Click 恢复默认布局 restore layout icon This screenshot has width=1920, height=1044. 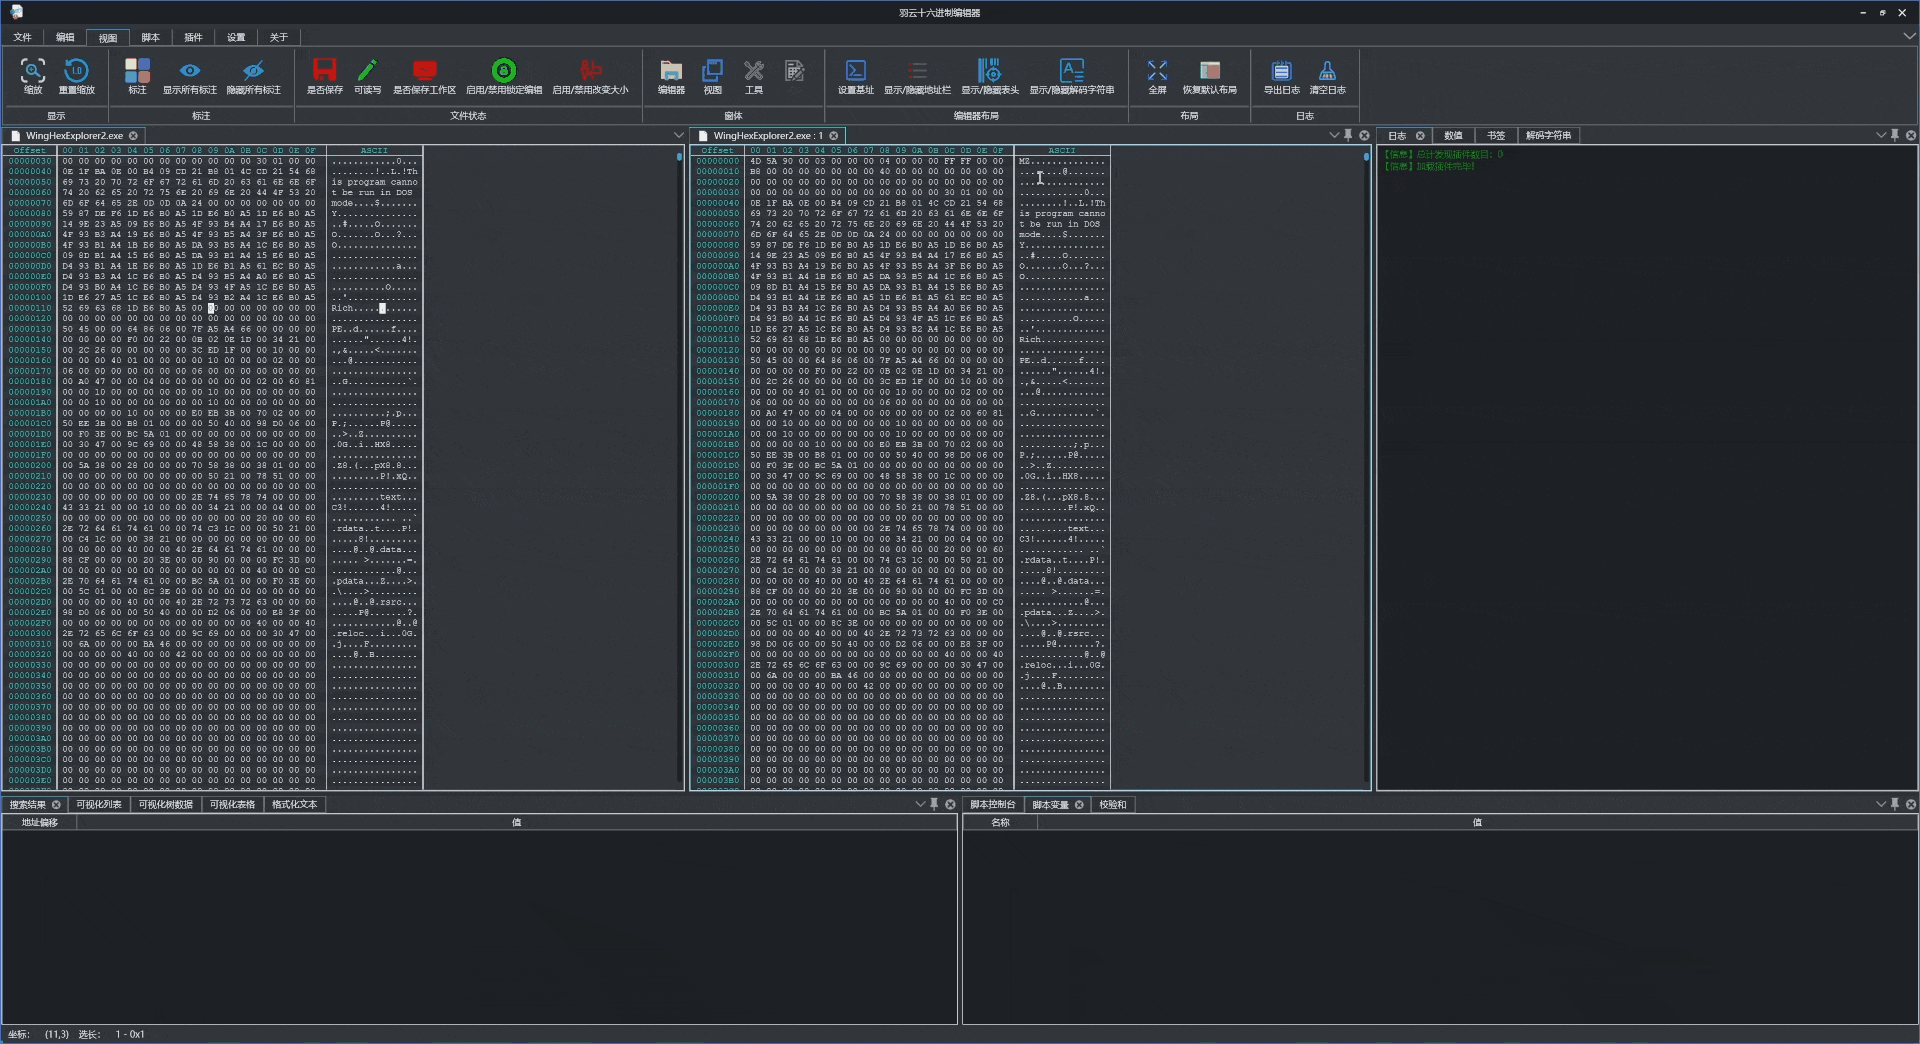(x=1210, y=71)
